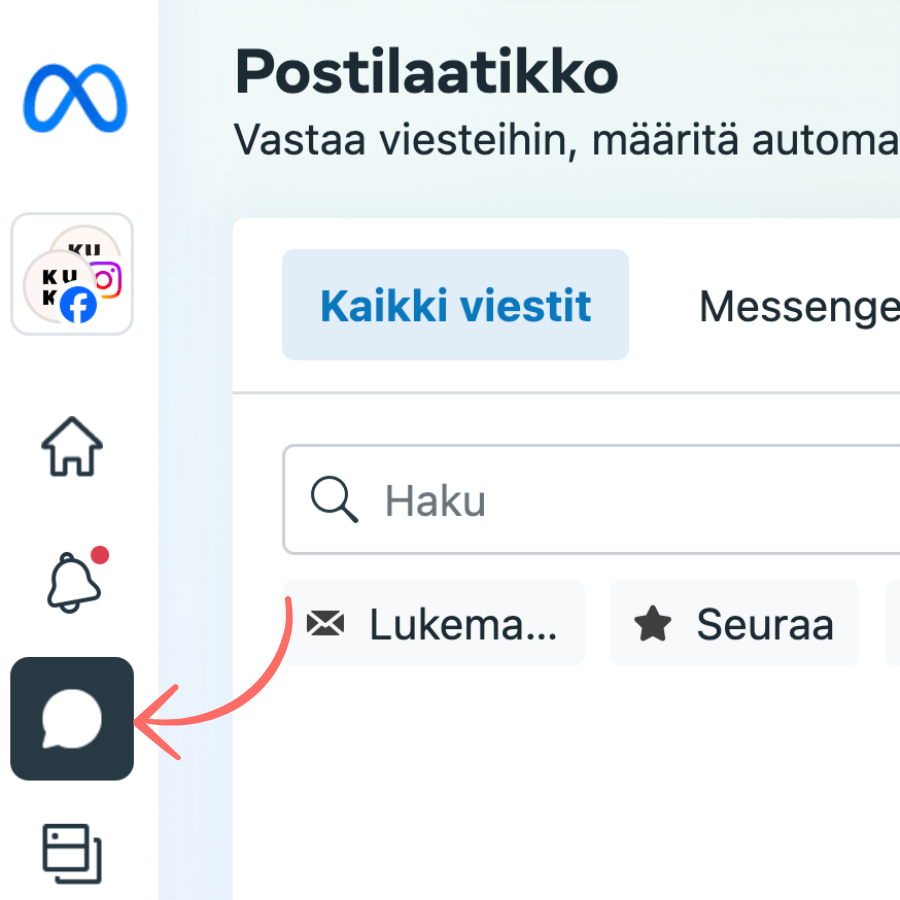Viewport: 900px width, 900px height.
Task: Click the Postilaatikko page heading
Action: pos(426,72)
